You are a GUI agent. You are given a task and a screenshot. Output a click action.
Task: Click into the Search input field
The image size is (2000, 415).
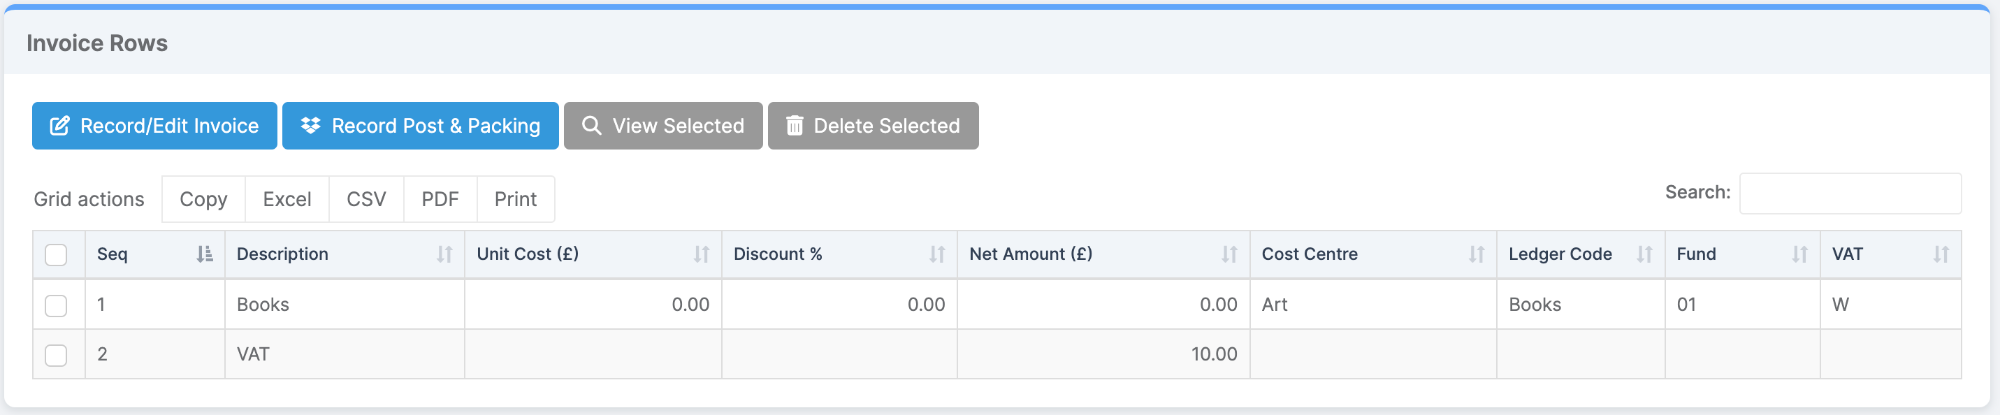coord(1850,193)
